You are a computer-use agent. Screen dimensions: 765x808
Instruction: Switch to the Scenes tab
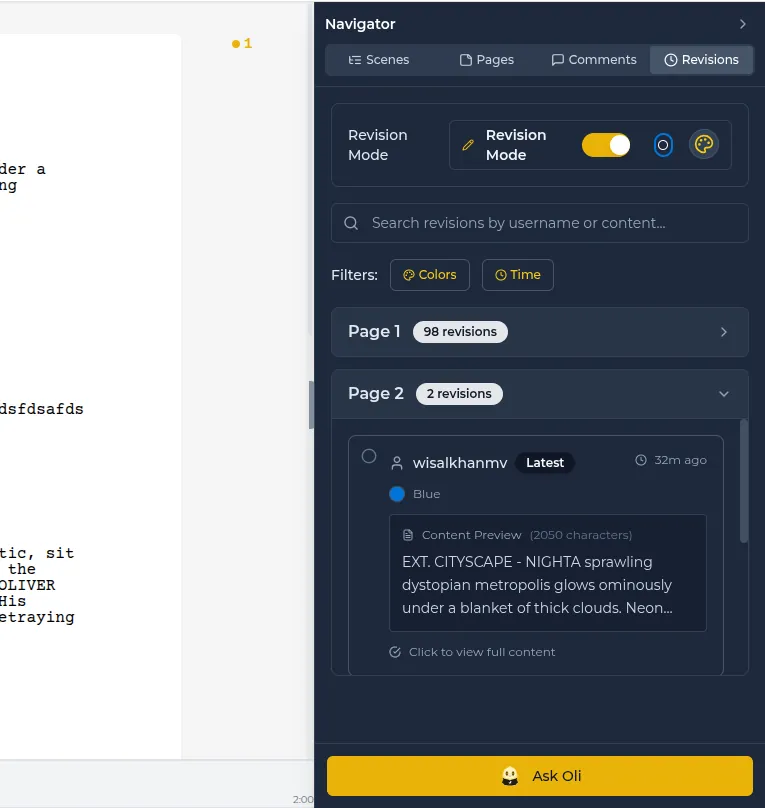pos(379,60)
